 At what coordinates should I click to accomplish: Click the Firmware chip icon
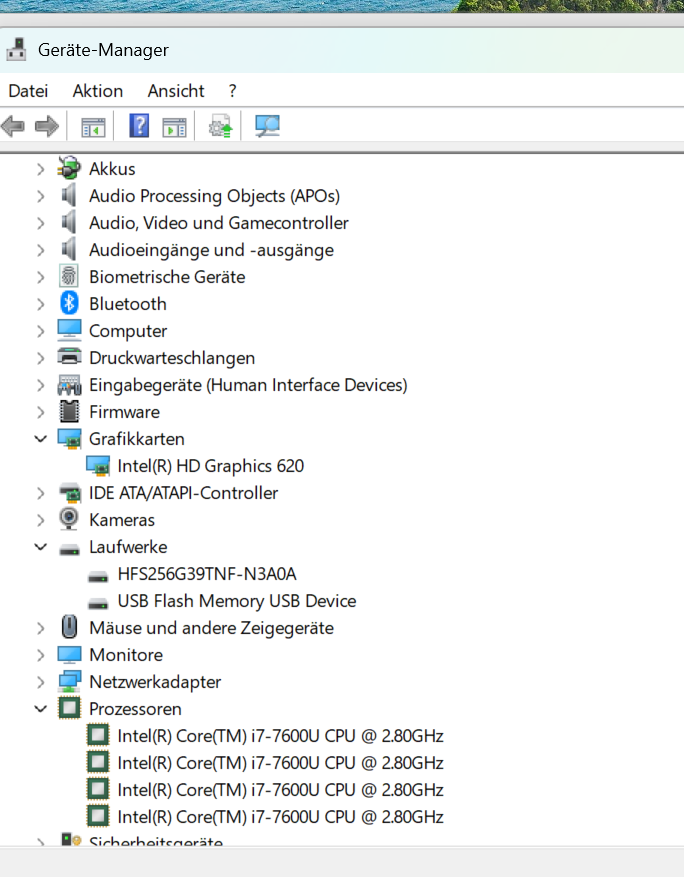[69, 412]
